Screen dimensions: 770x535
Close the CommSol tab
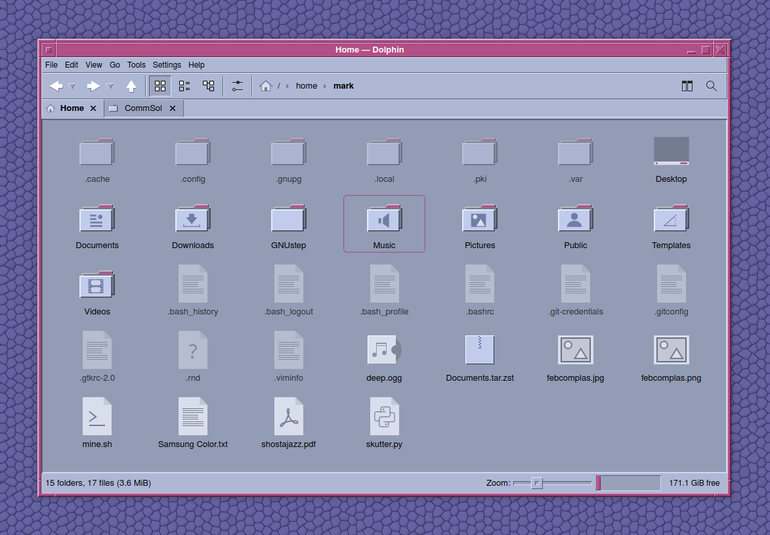coord(172,108)
